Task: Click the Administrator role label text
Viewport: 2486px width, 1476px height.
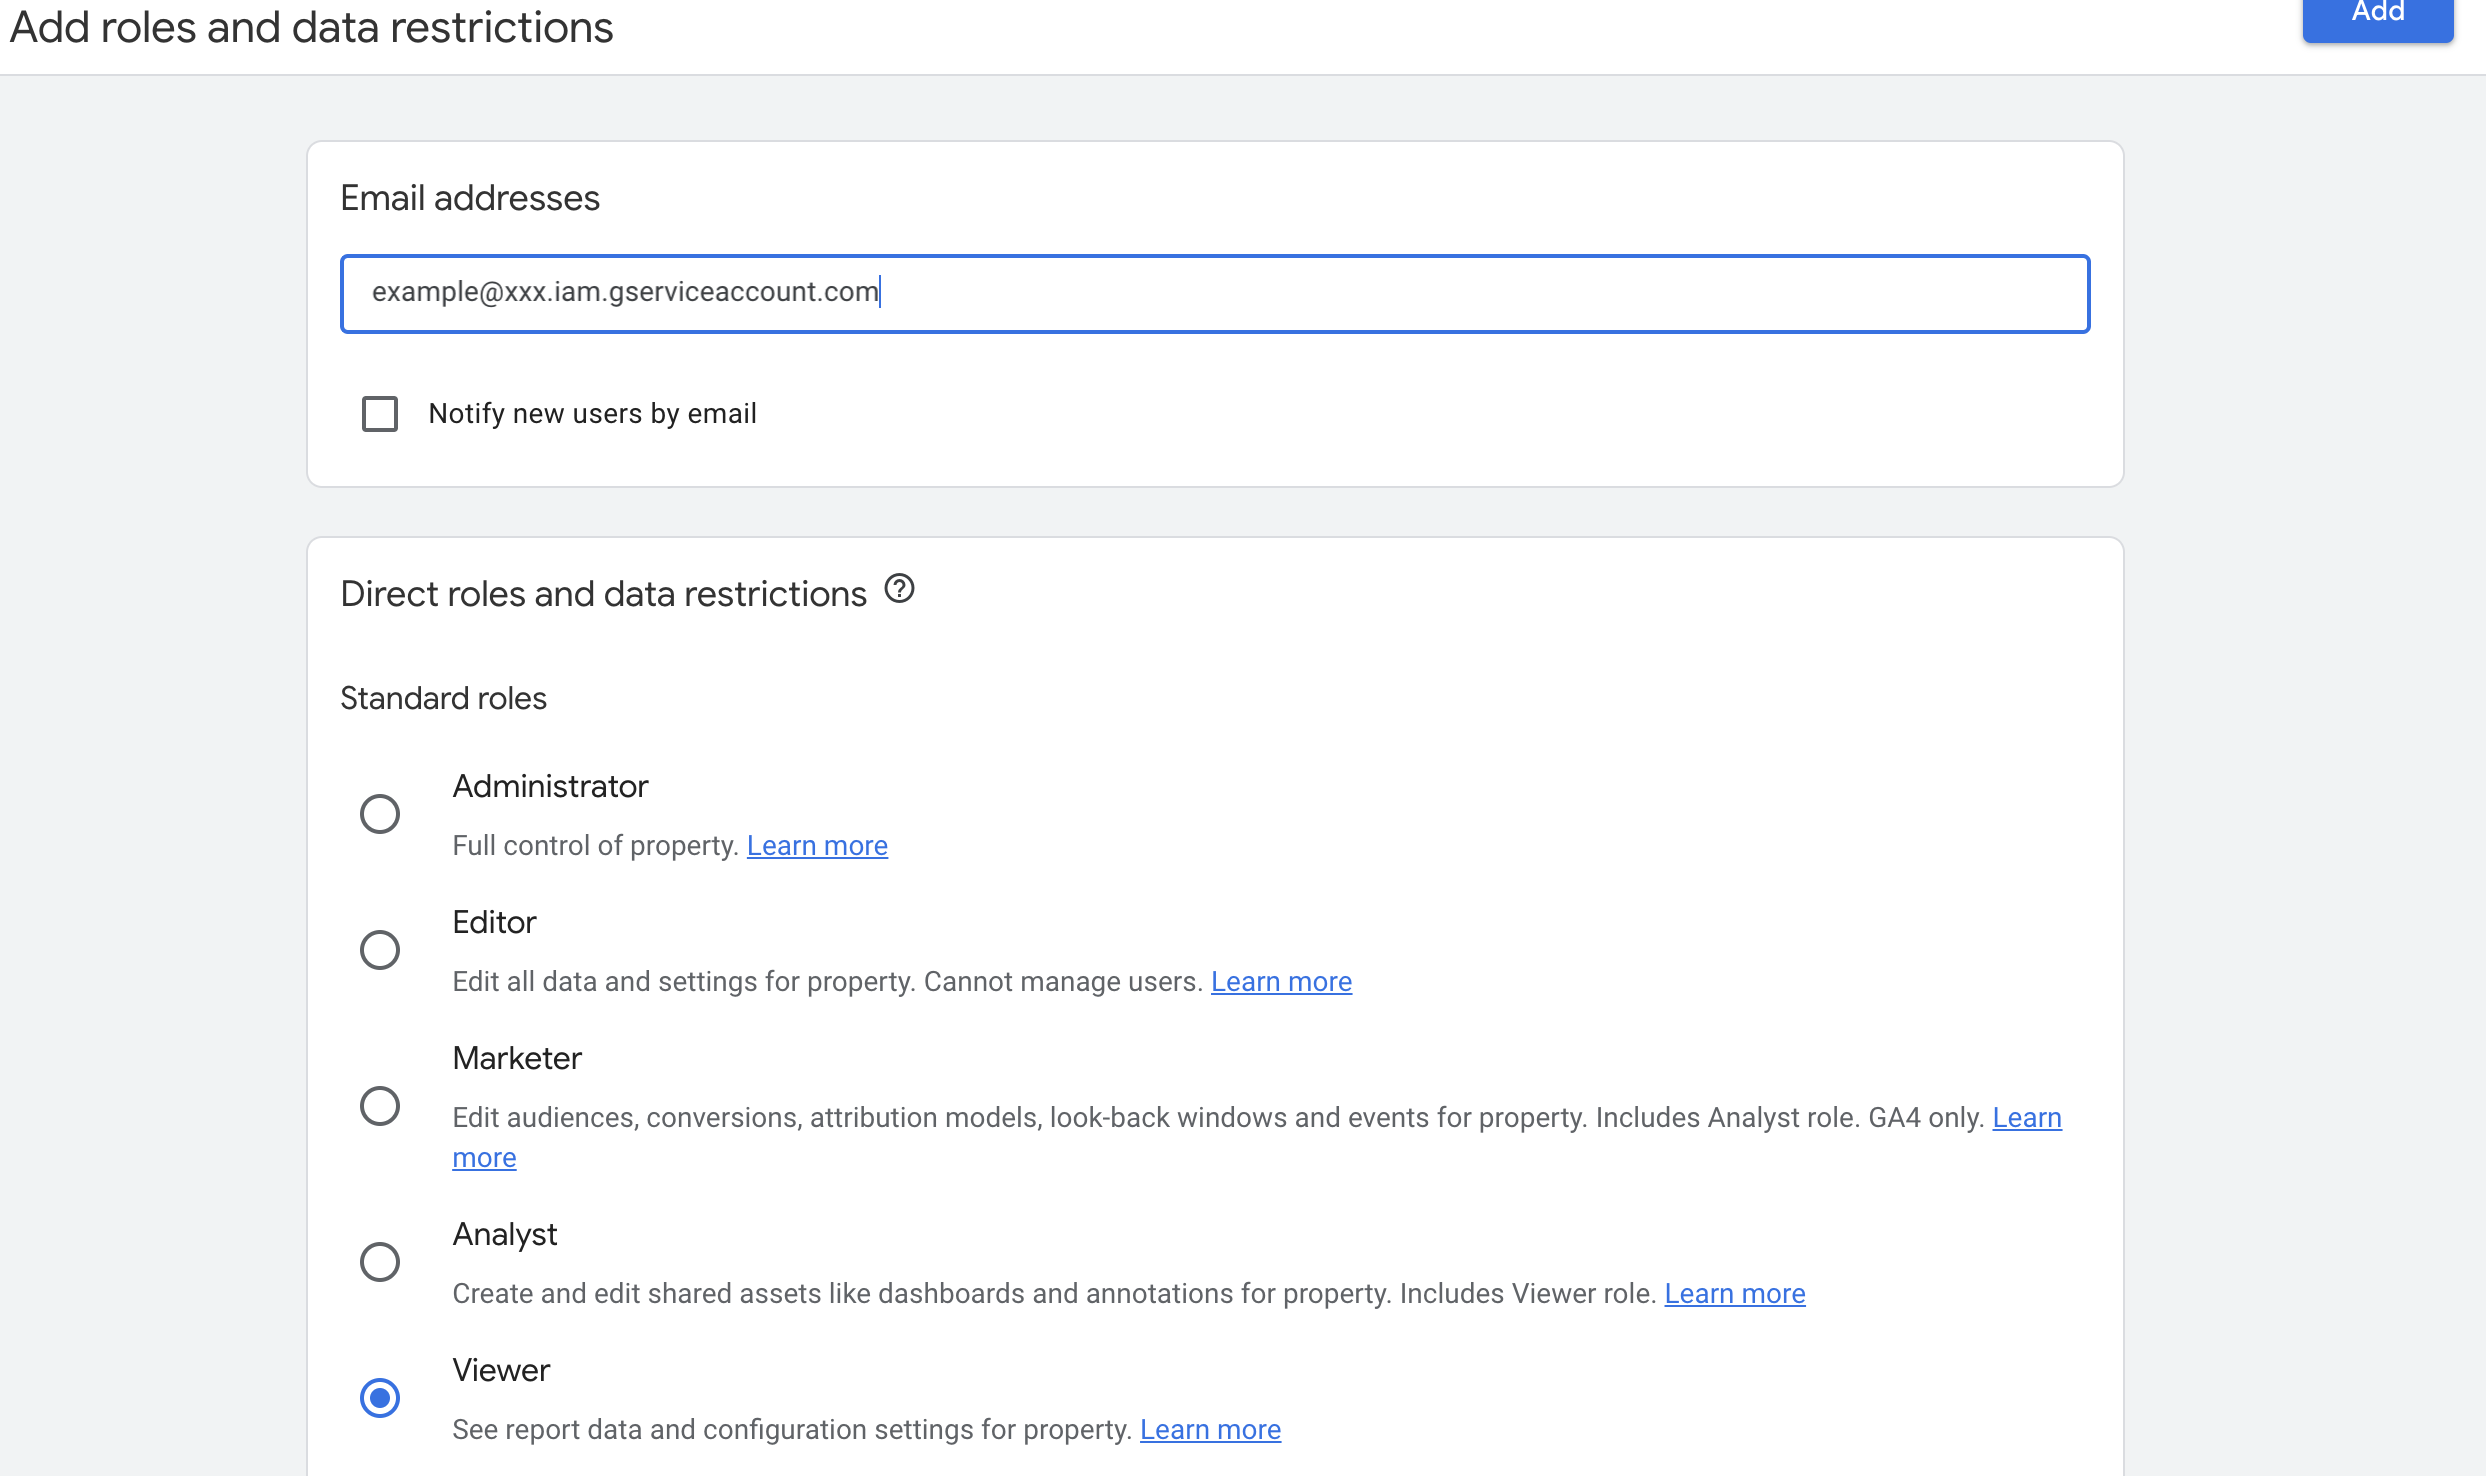Action: point(550,786)
